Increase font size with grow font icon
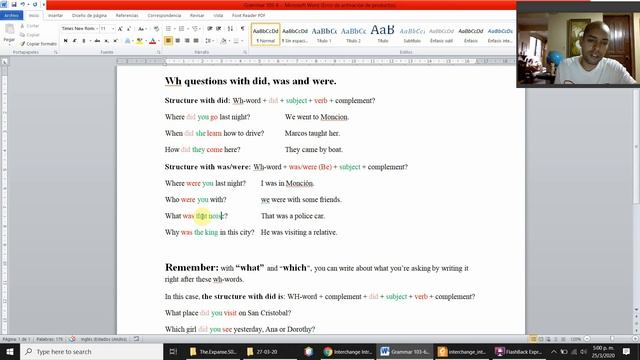Image resolution: width=640 pixels, height=360 pixels. 120,29
